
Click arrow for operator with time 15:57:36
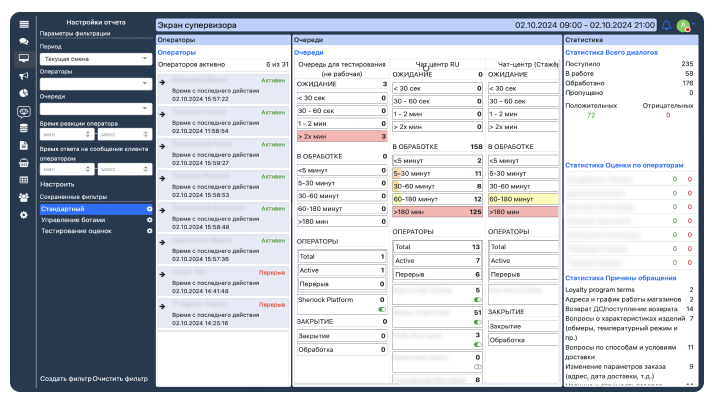click(162, 242)
